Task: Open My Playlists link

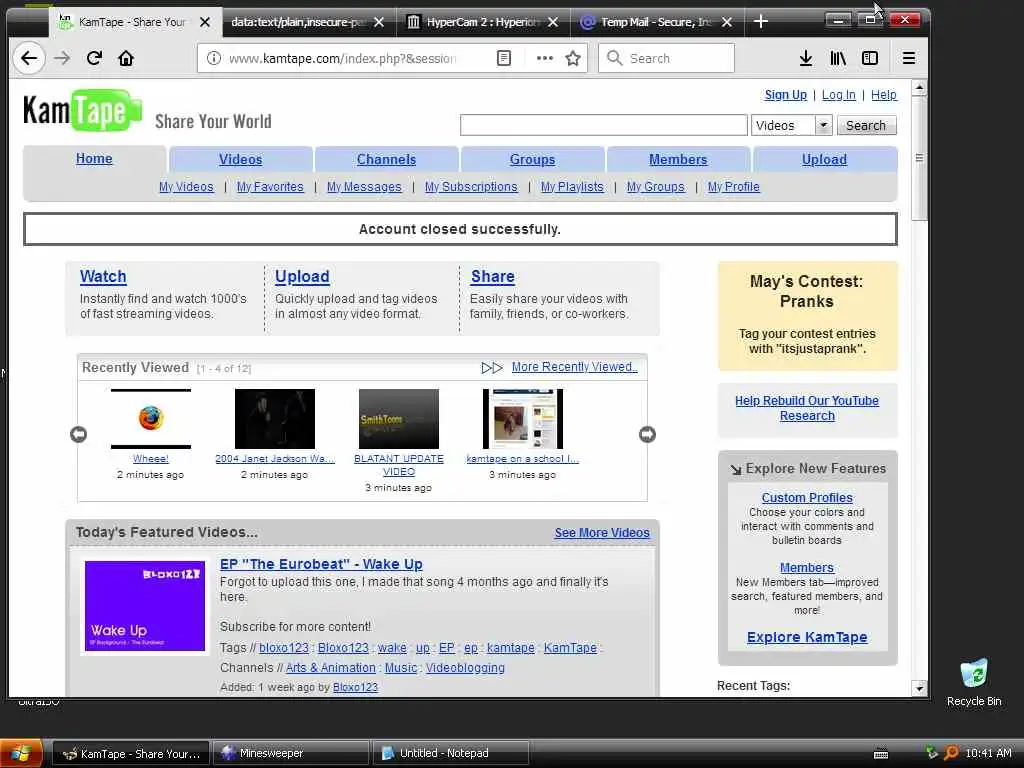Action: point(572,187)
